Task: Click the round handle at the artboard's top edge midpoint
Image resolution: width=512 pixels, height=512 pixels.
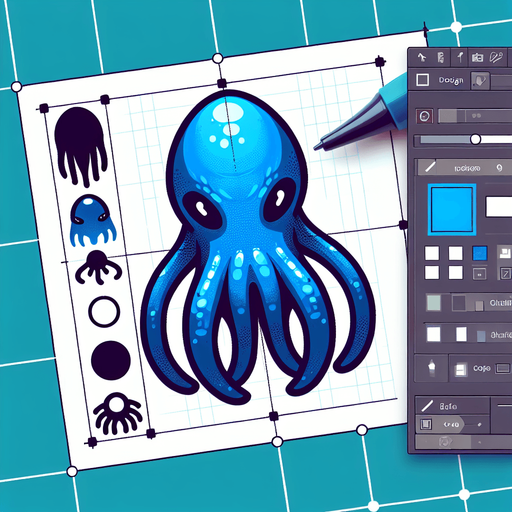Action: tap(218, 59)
